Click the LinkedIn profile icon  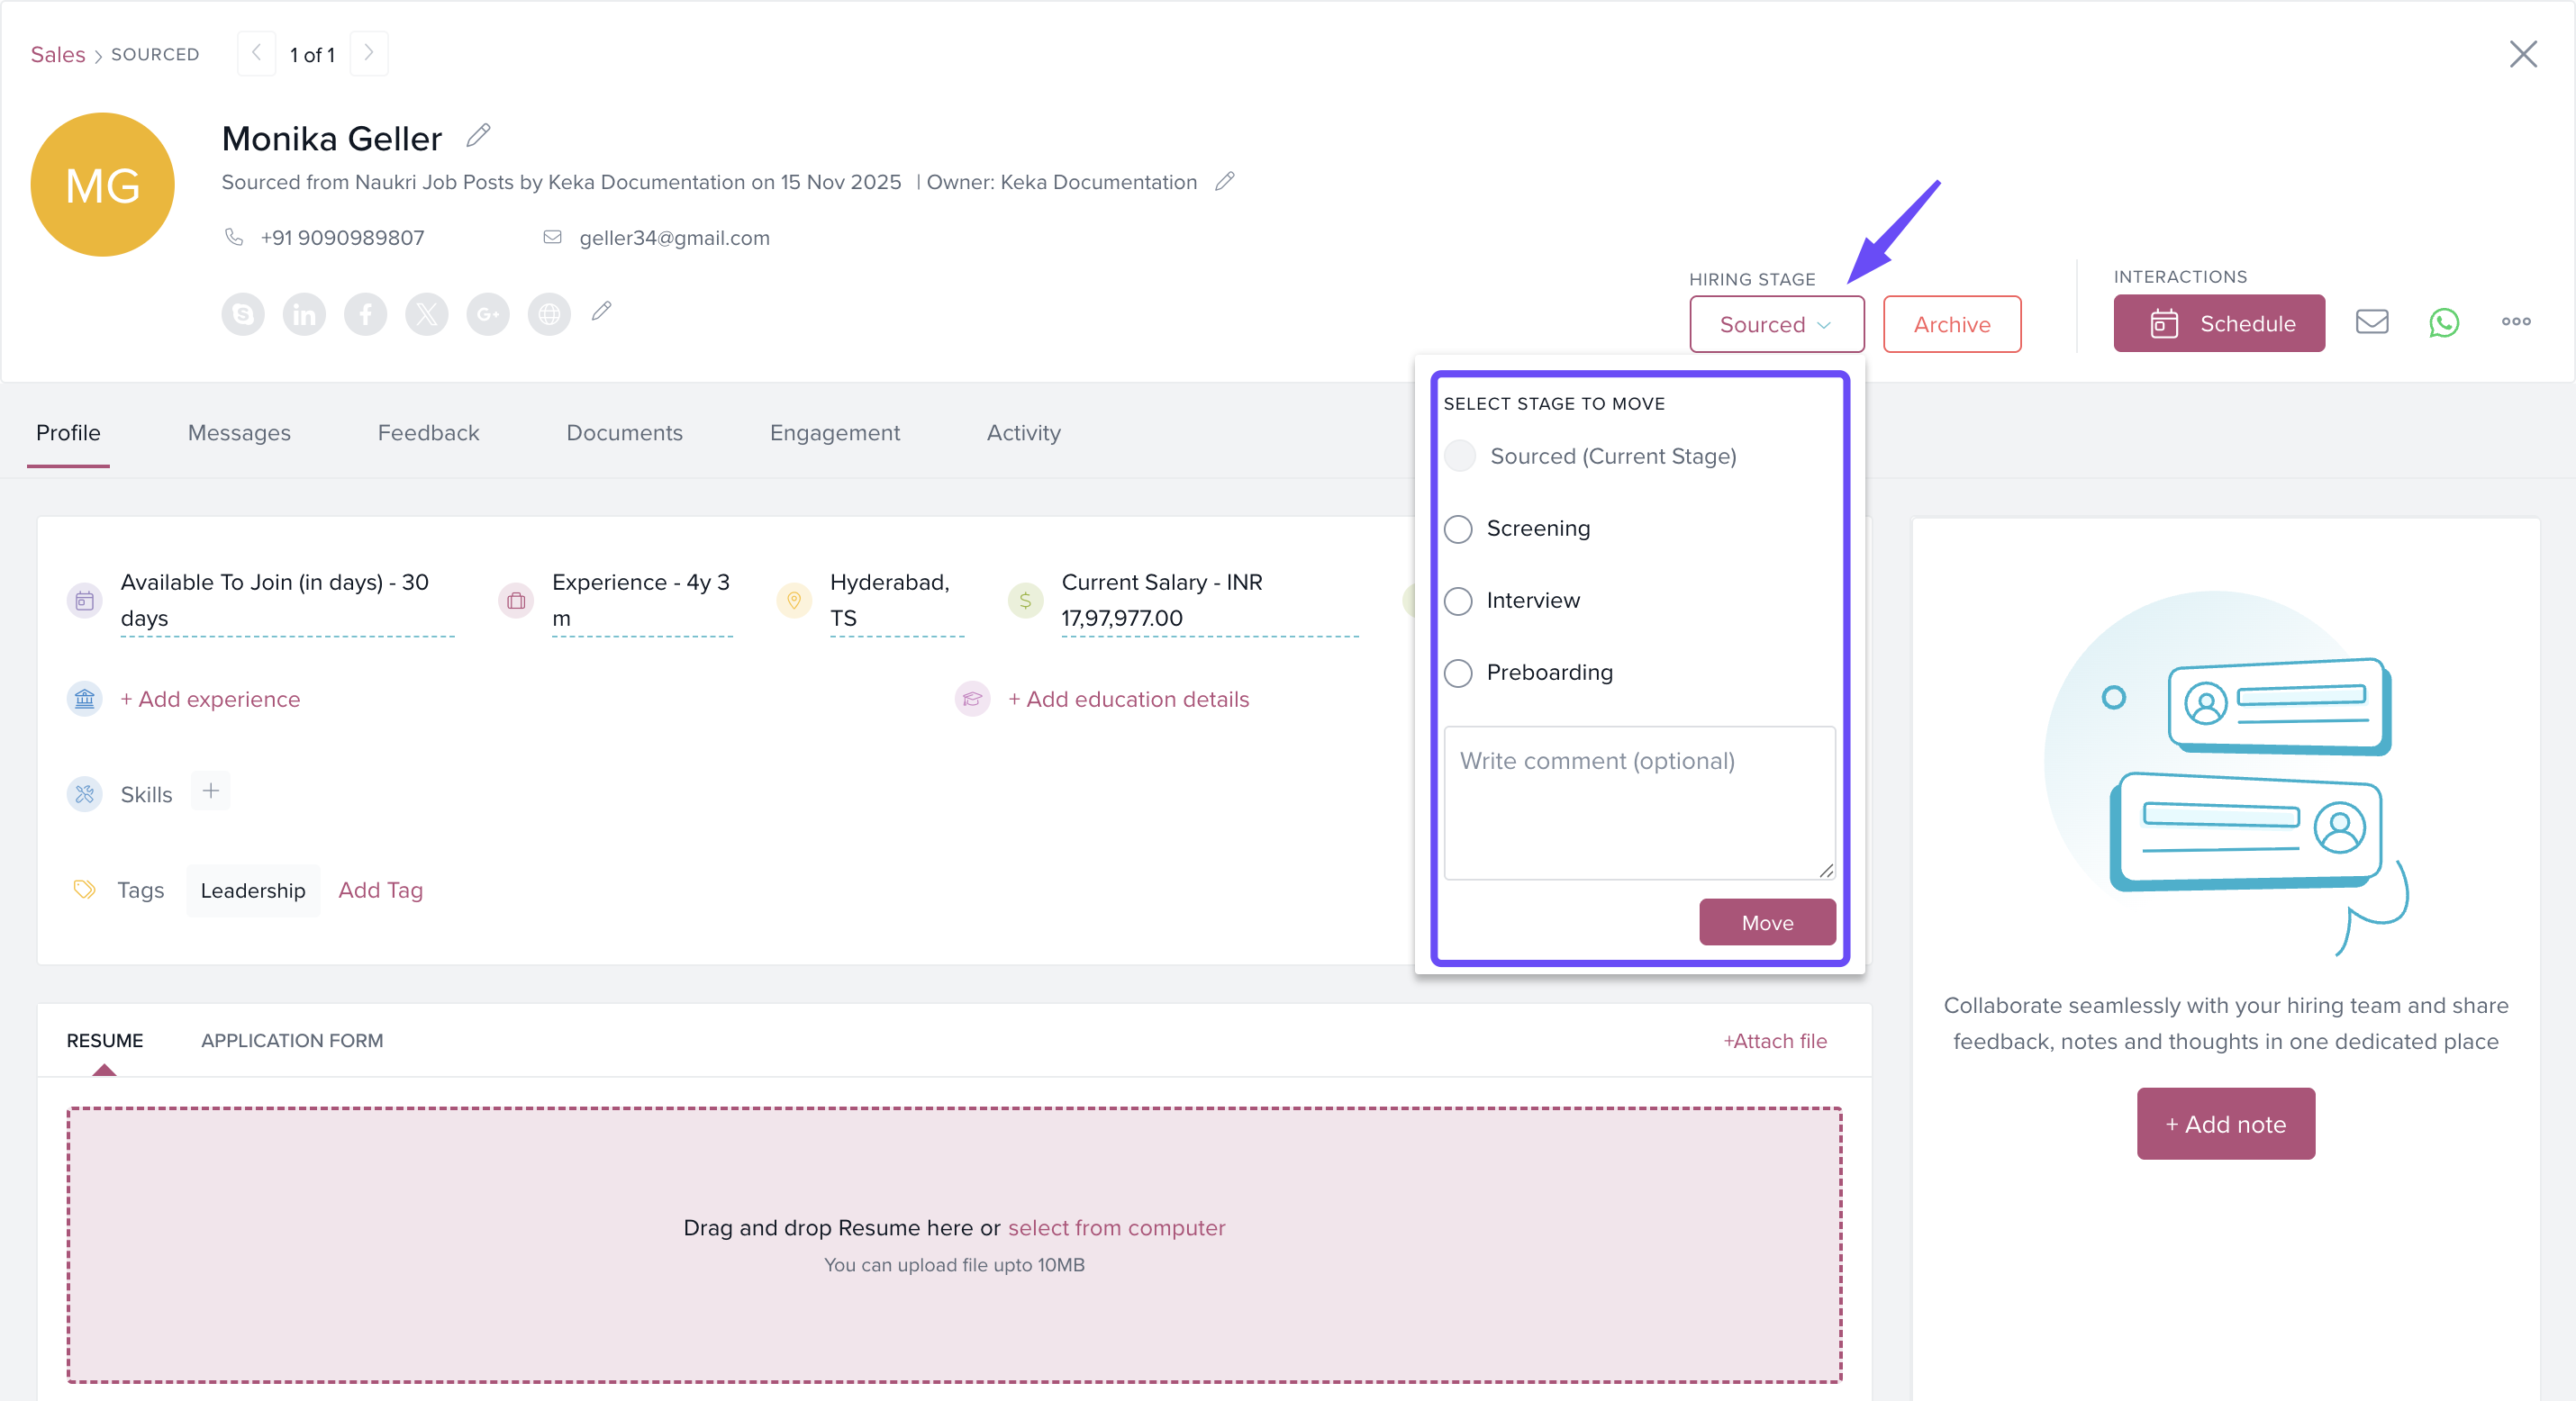coord(304,314)
